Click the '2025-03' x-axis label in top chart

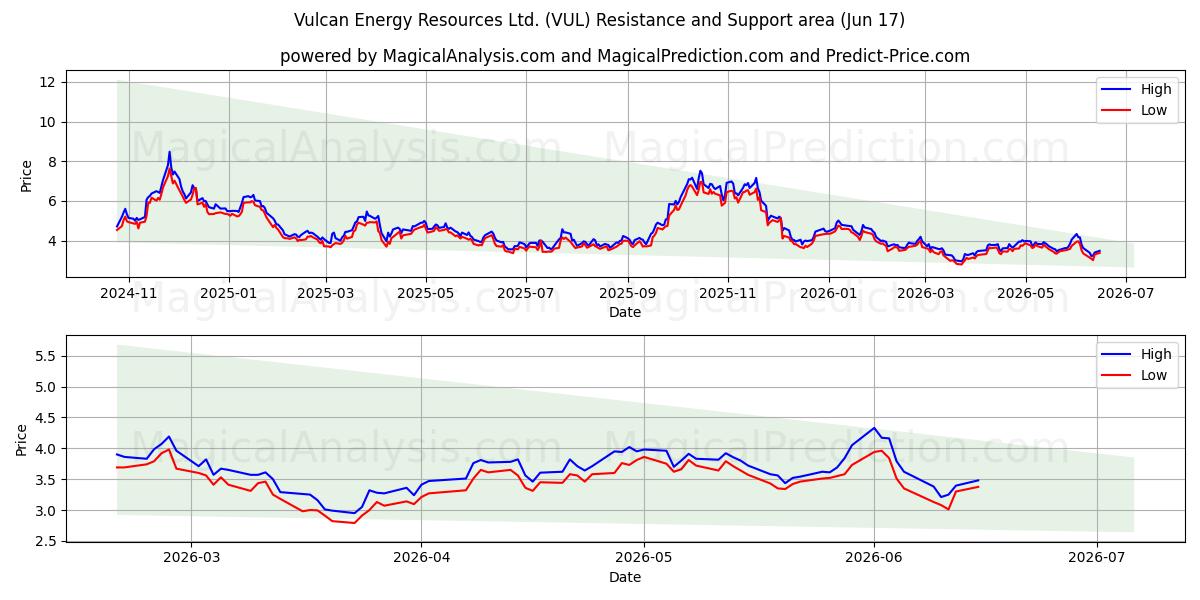click(x=325, y=294)
